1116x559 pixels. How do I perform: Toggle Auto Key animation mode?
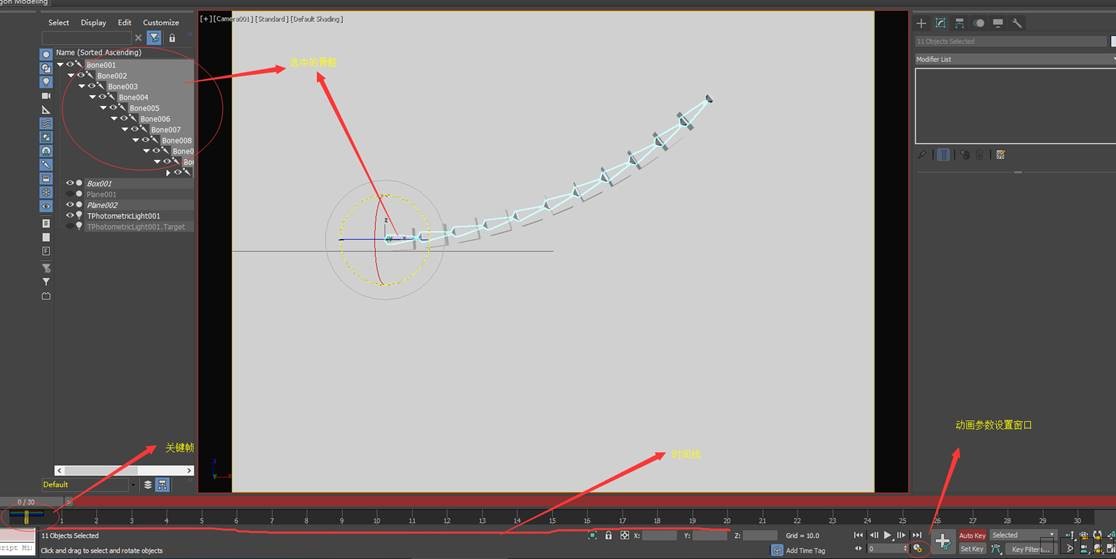[x=972, y=536]
